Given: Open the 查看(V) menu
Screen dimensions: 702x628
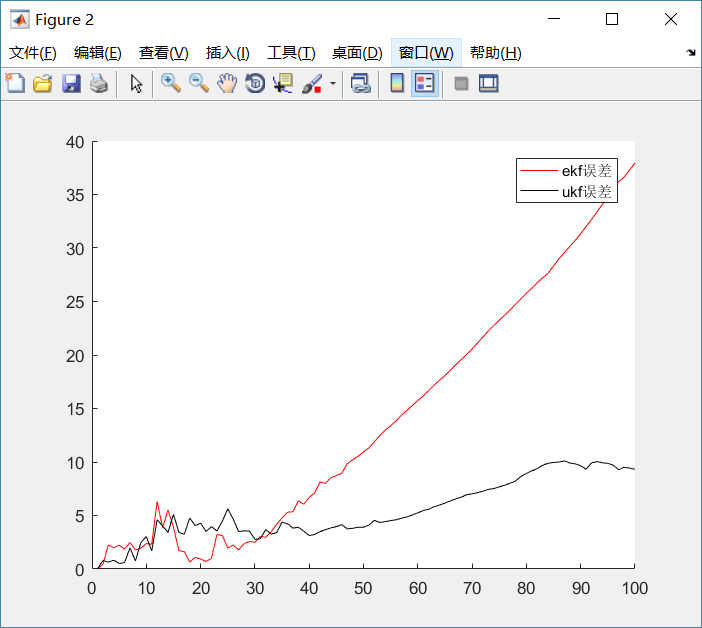Looking at the screenshot, I should 163,53.
